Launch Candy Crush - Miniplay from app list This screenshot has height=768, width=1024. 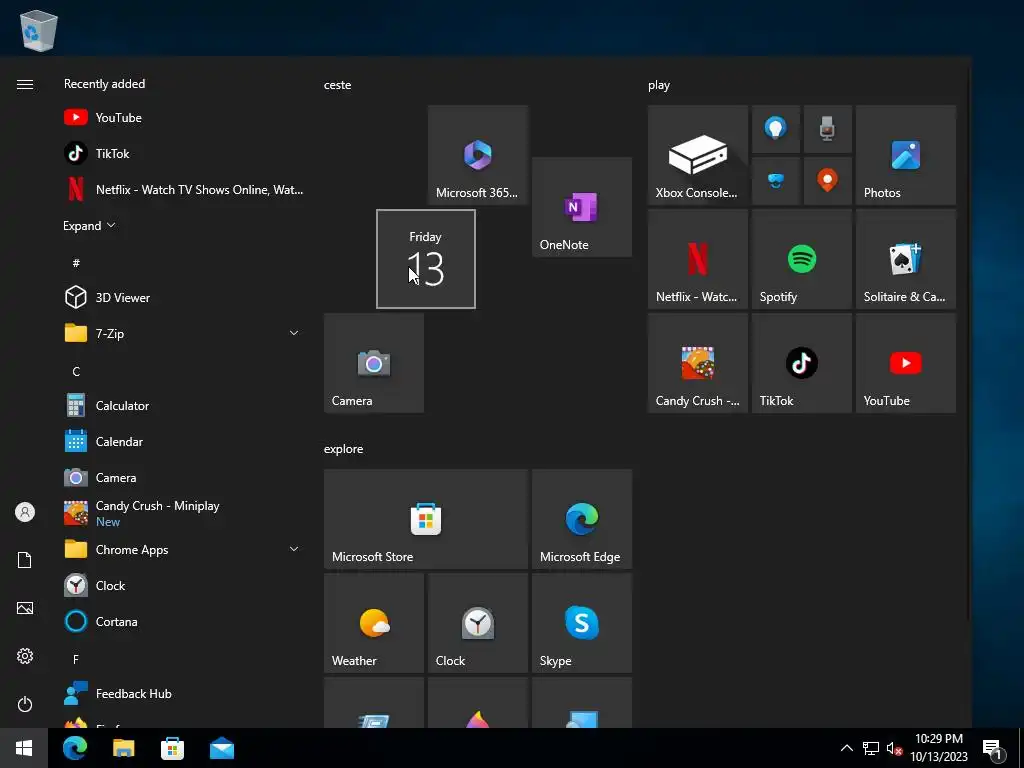point(183,513)
